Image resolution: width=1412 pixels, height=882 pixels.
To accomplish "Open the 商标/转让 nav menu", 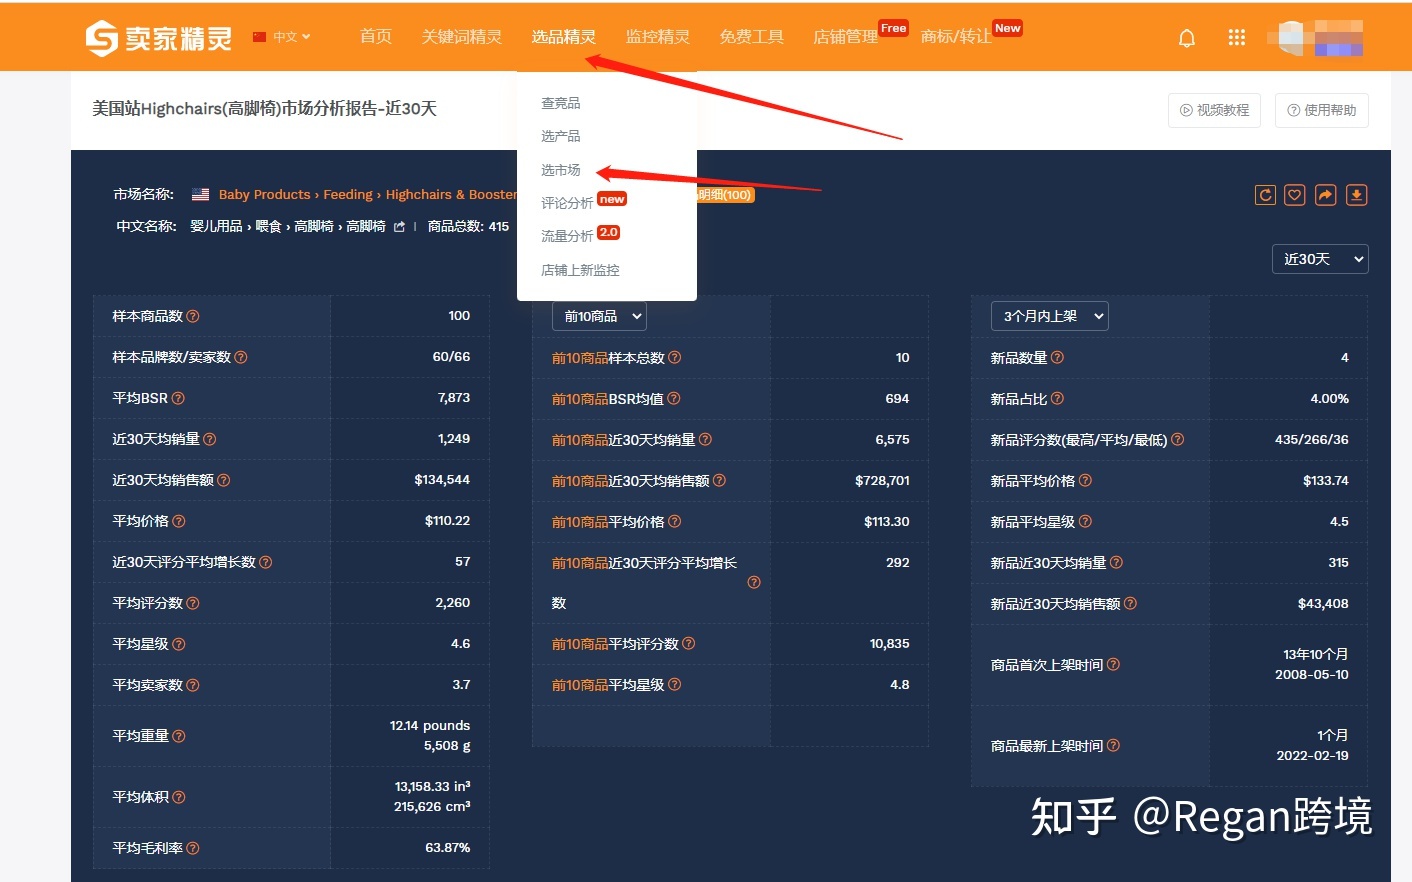I will click(956, 36).
